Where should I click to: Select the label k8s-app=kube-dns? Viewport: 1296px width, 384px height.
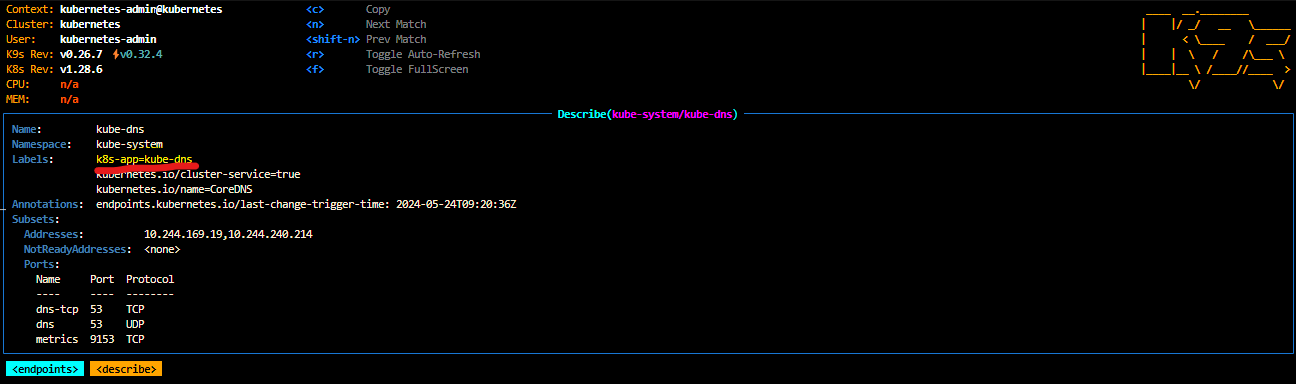click(x=144, y=159)
